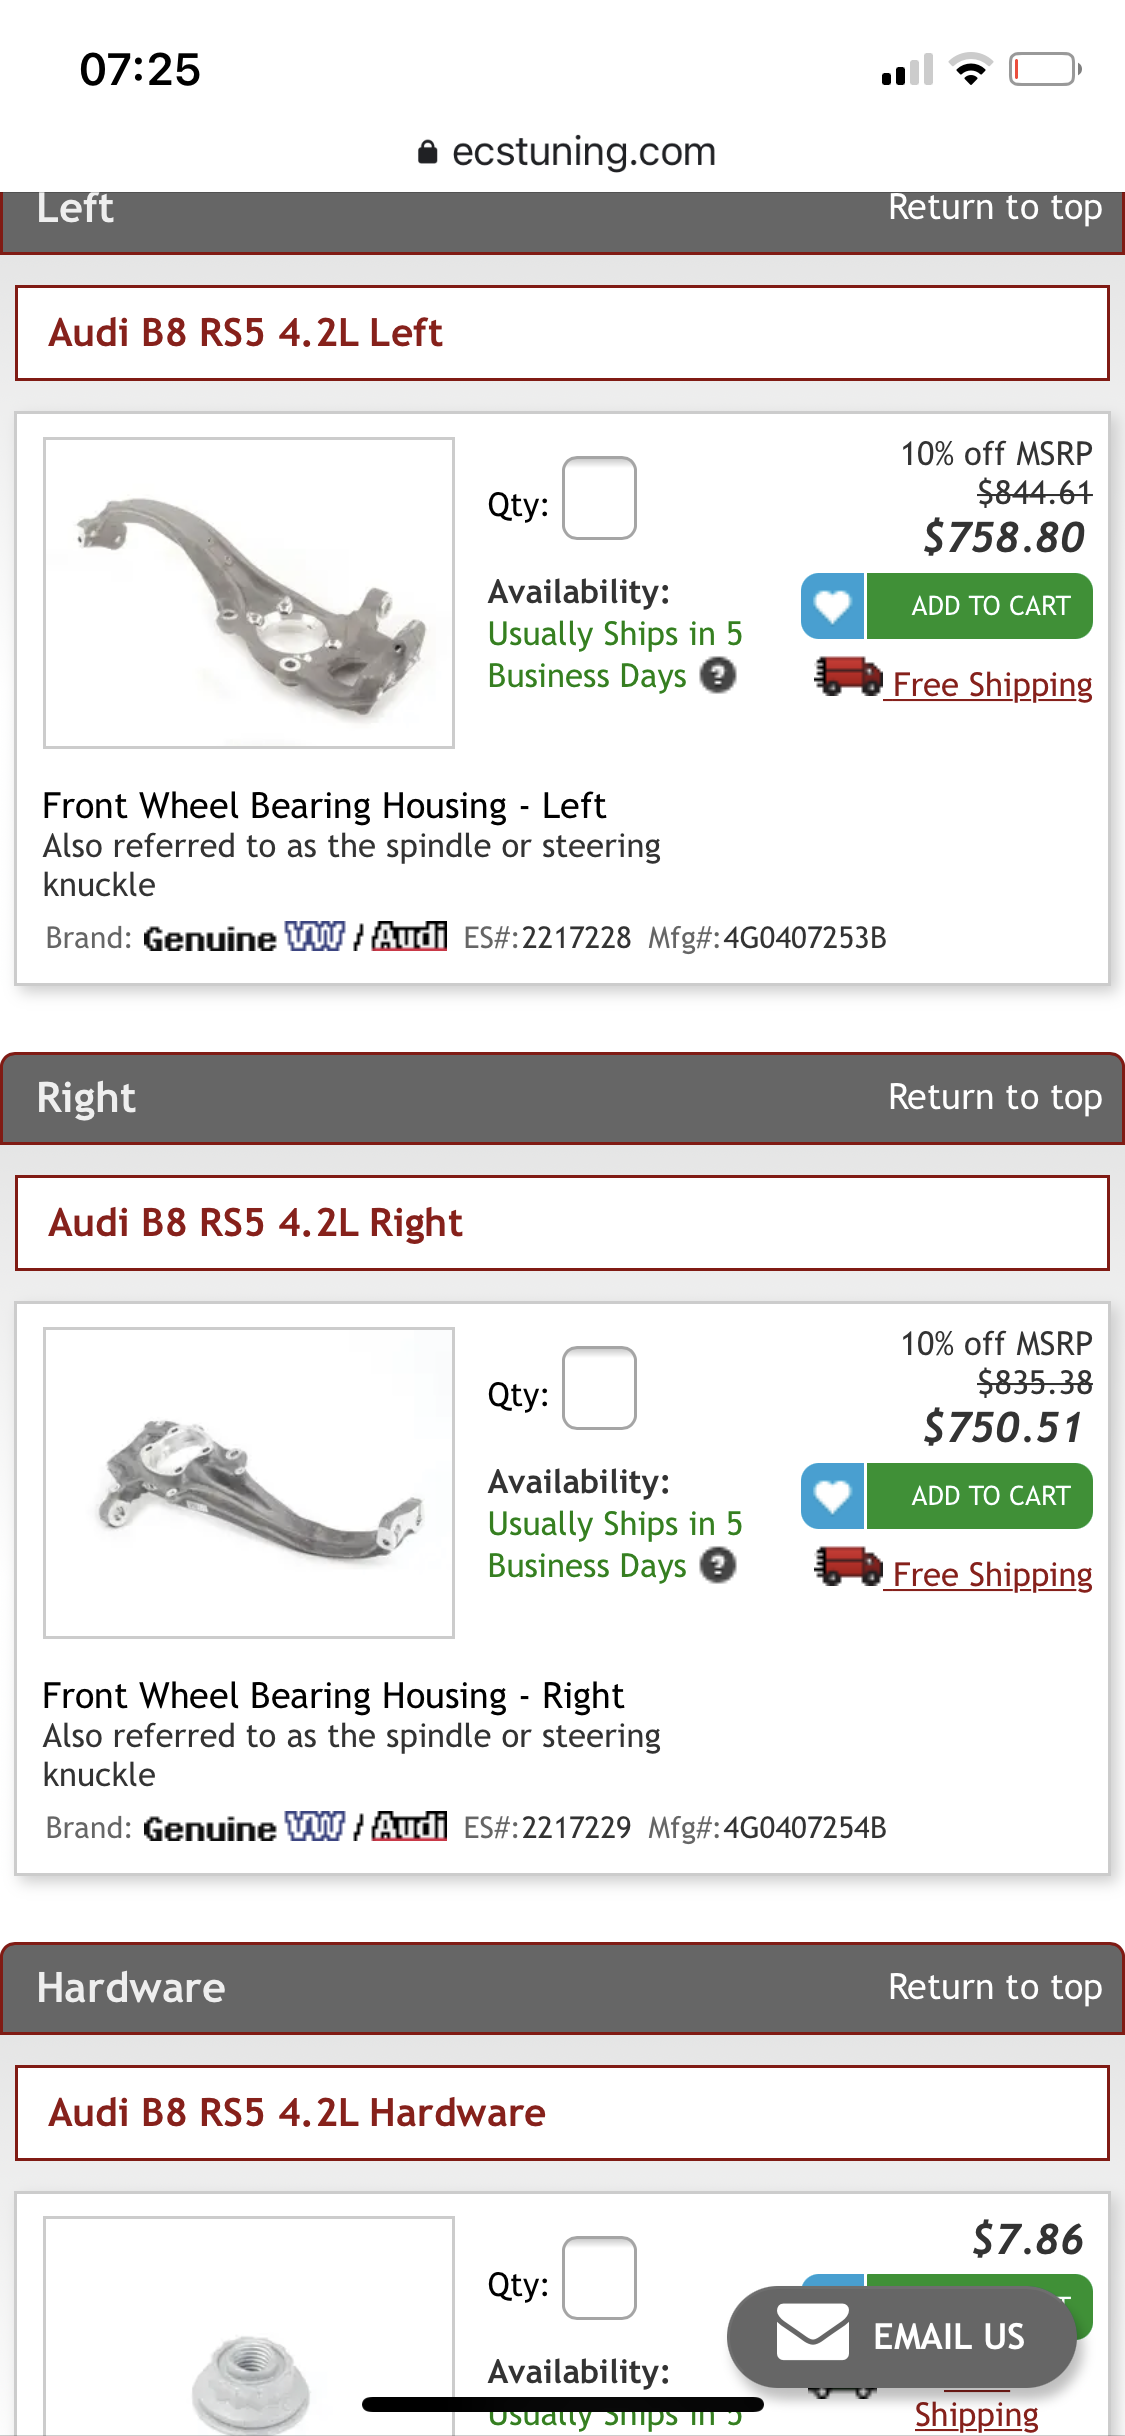Add right bearing housing to wishlist
The image size is (1125, 2436).
(x=832, y=1496)
